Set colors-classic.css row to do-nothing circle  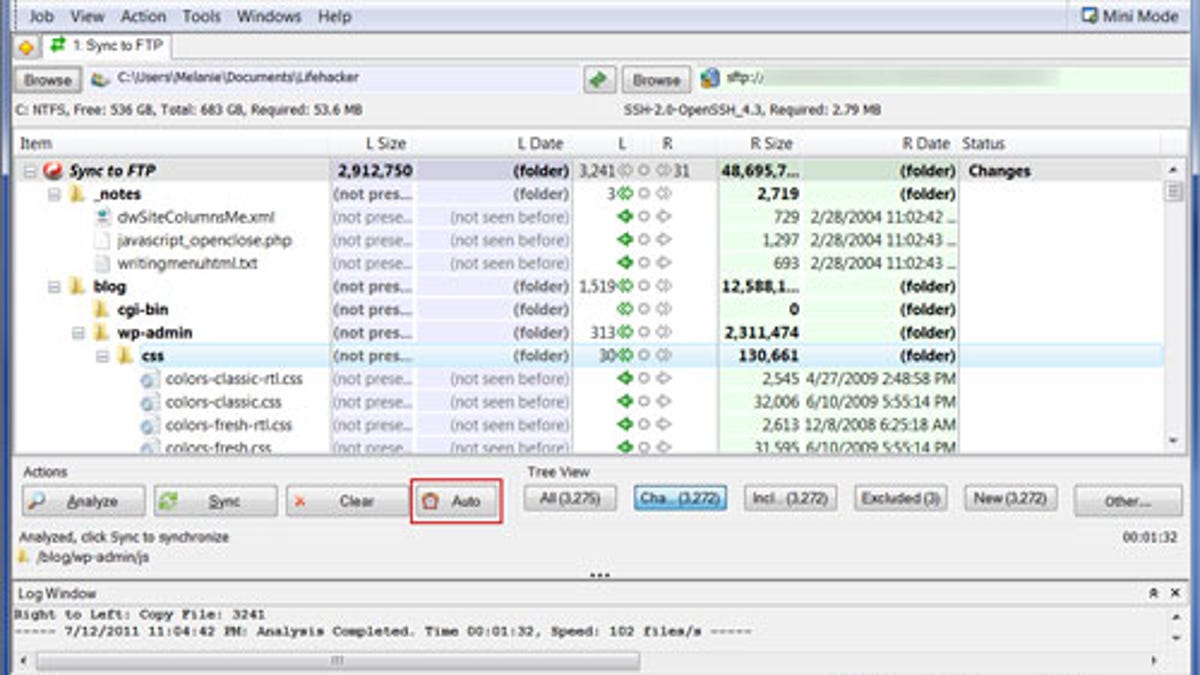(x=645, y=402)
